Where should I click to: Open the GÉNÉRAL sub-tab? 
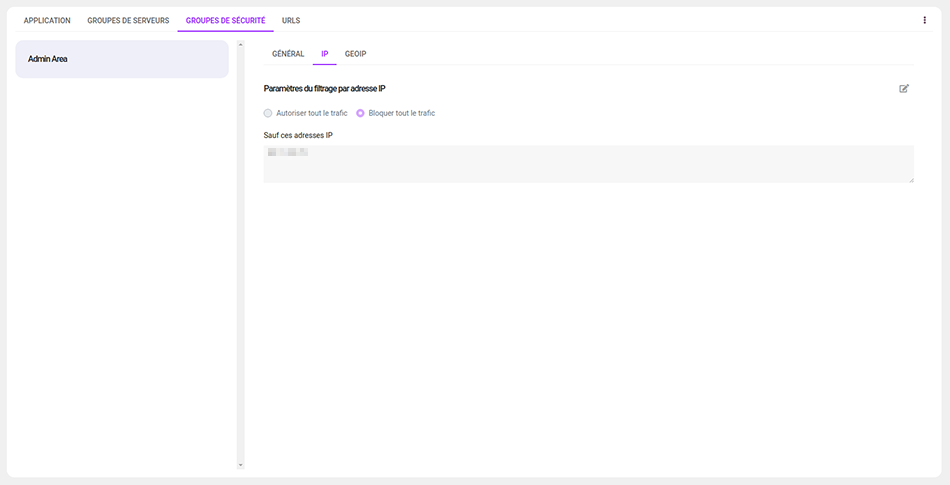pyautogui.click(x=288, y=54)
